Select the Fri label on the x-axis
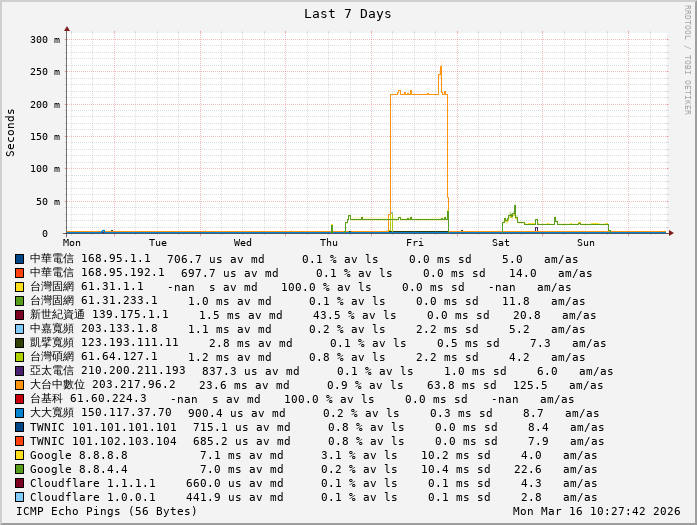This screenshot has height=525, width=697. coord(415,243)
